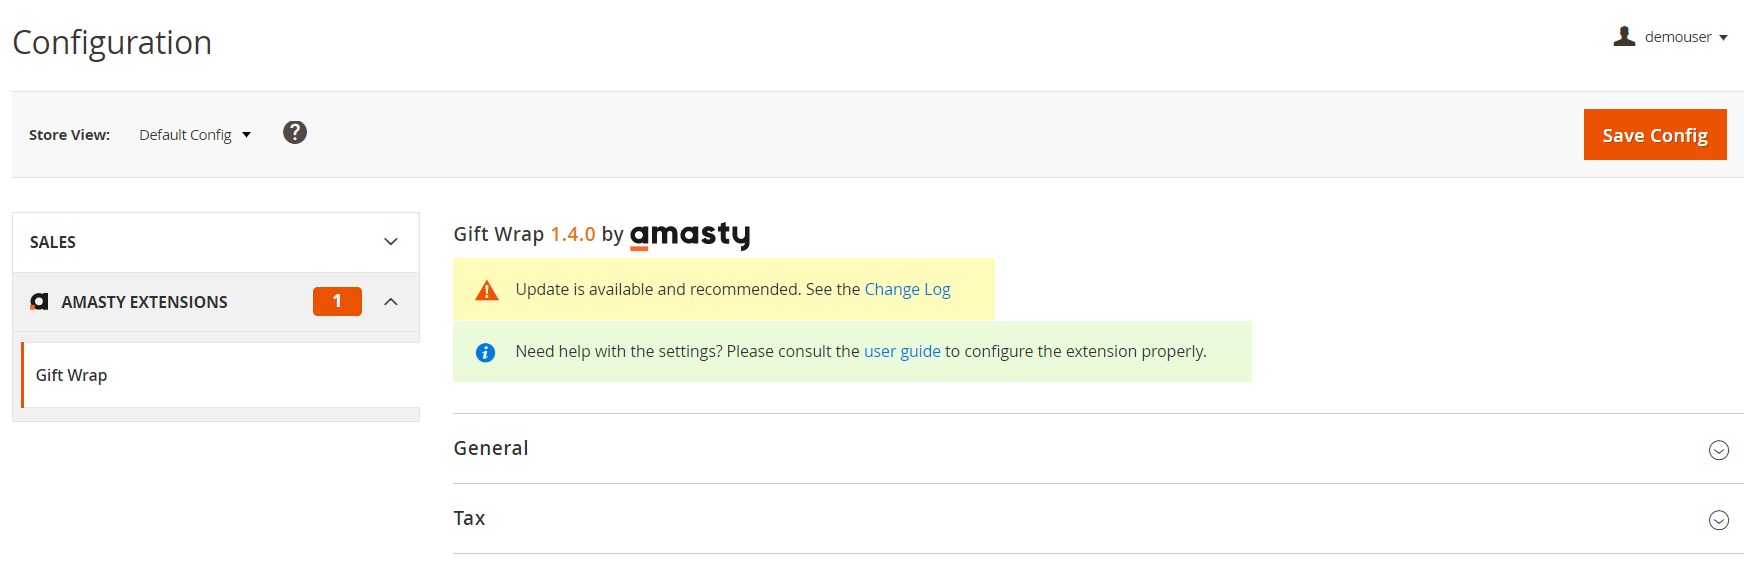This screenshot has height=564, width=1758.
Task: Open the Store View Default Config dropdown
Action: click(x=195, y=135)
